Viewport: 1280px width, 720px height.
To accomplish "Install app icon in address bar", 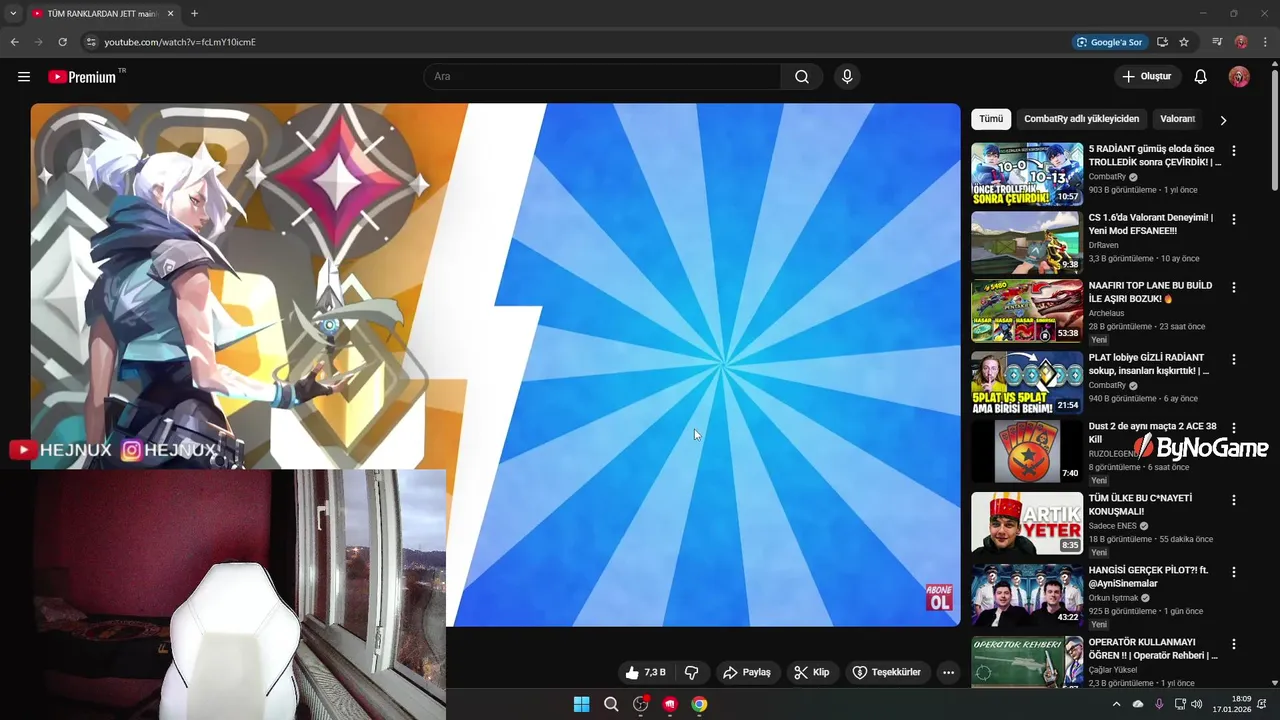I will coord(1162,42).
